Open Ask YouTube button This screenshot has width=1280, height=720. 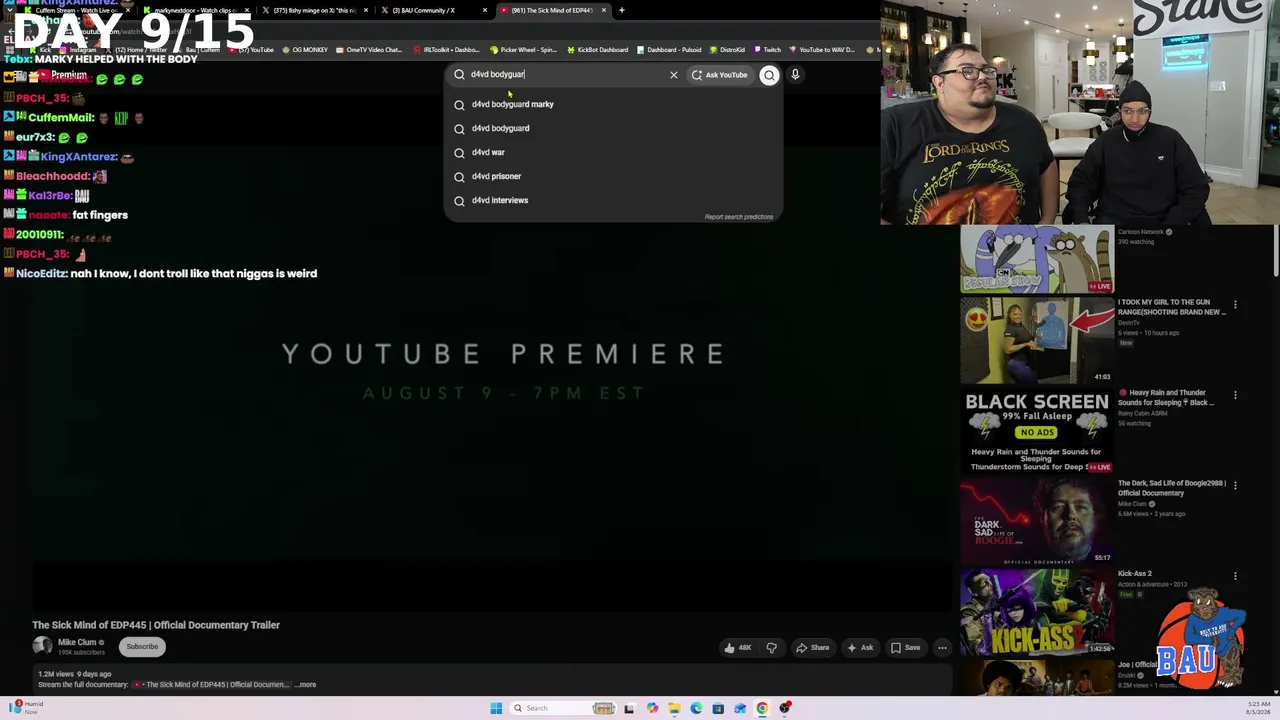(x=719, y=75)
